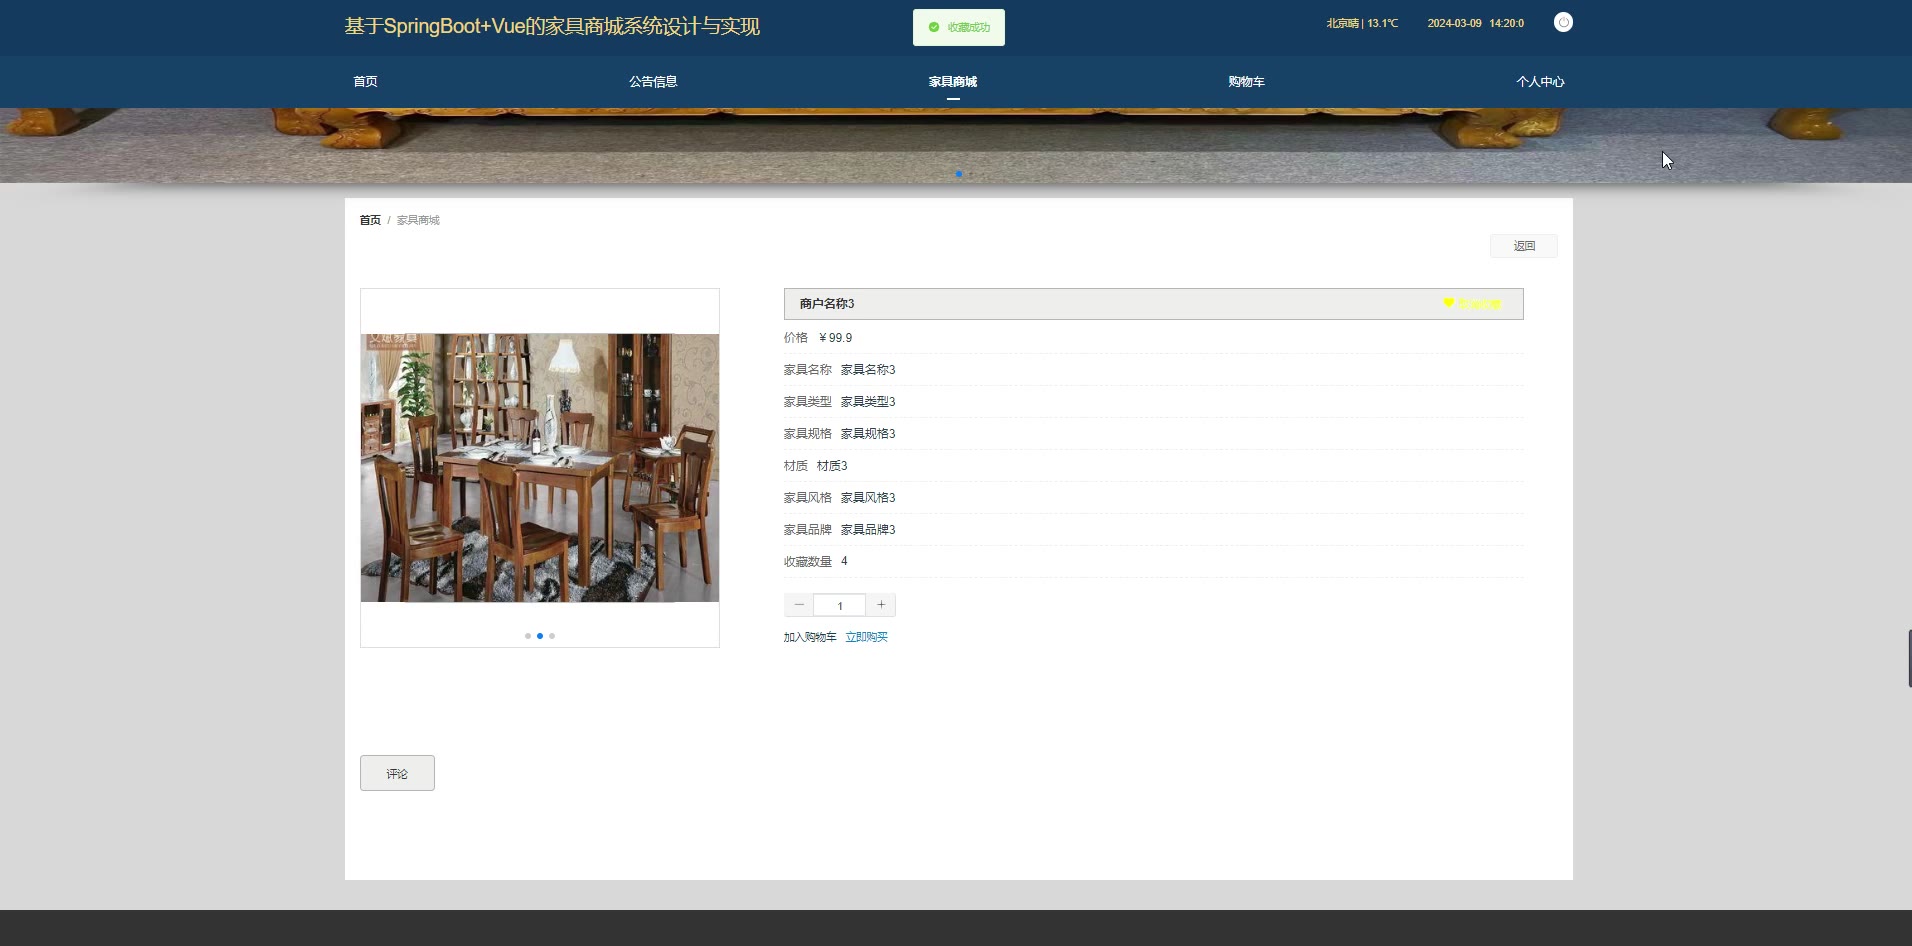Select the 家具商城 navigation tab

[952, 82]
